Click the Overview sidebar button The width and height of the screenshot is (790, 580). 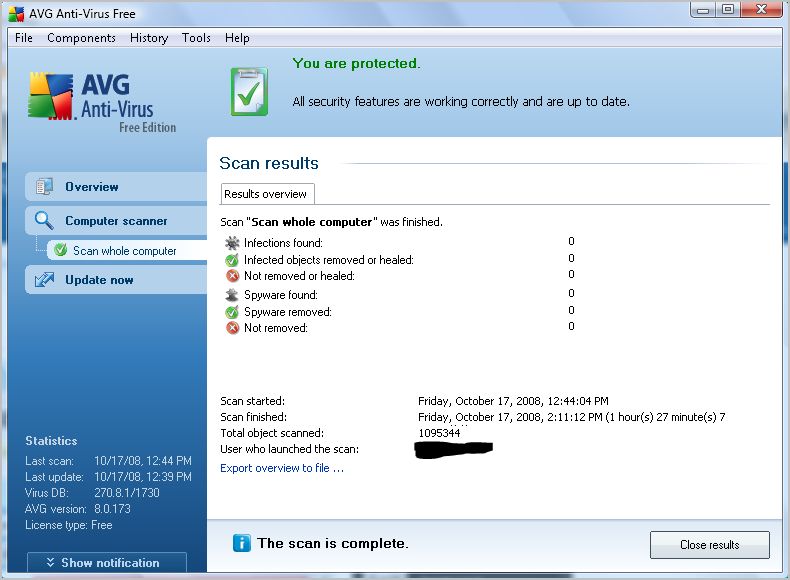116,186
